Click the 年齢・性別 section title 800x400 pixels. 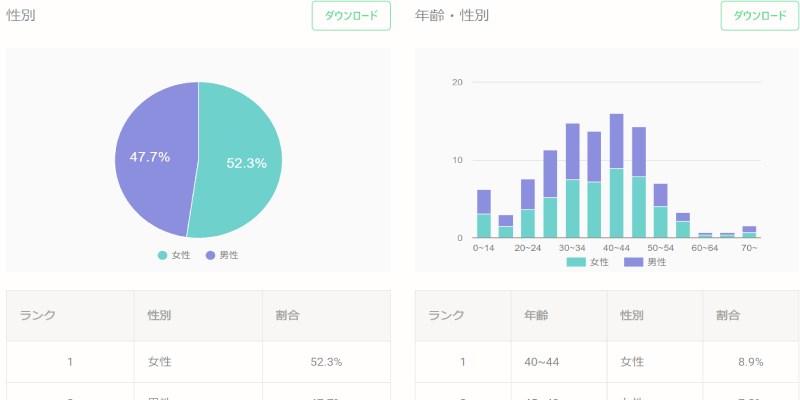click(x=452, y=16)
